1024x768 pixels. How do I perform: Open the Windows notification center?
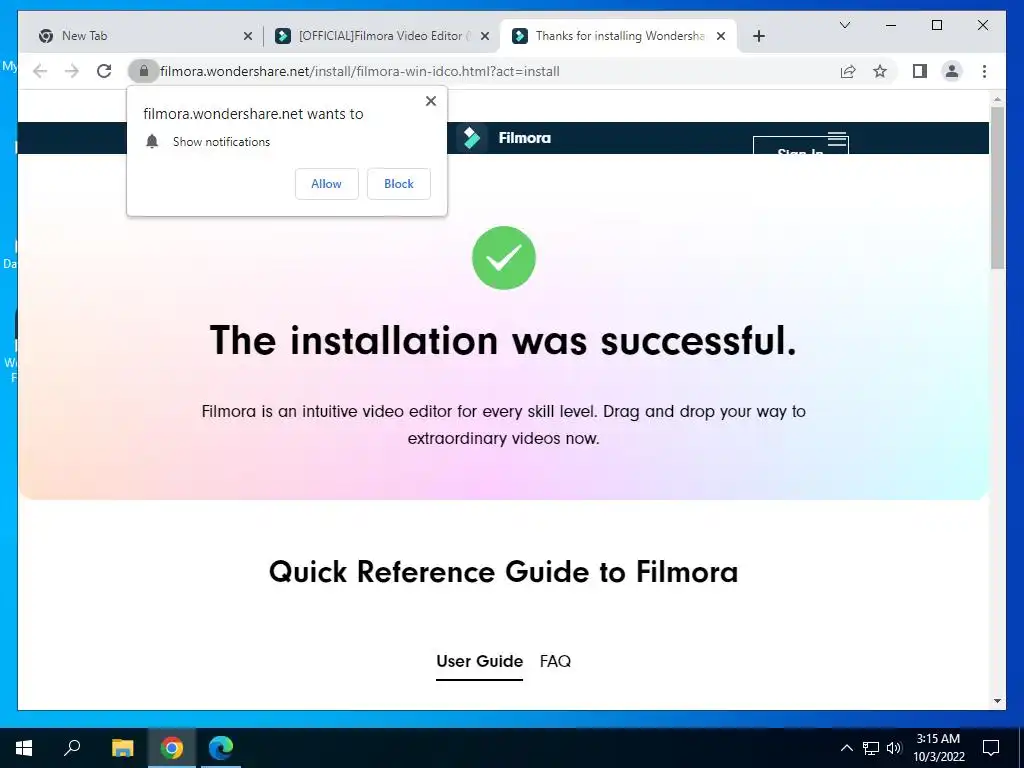(991, 748)
